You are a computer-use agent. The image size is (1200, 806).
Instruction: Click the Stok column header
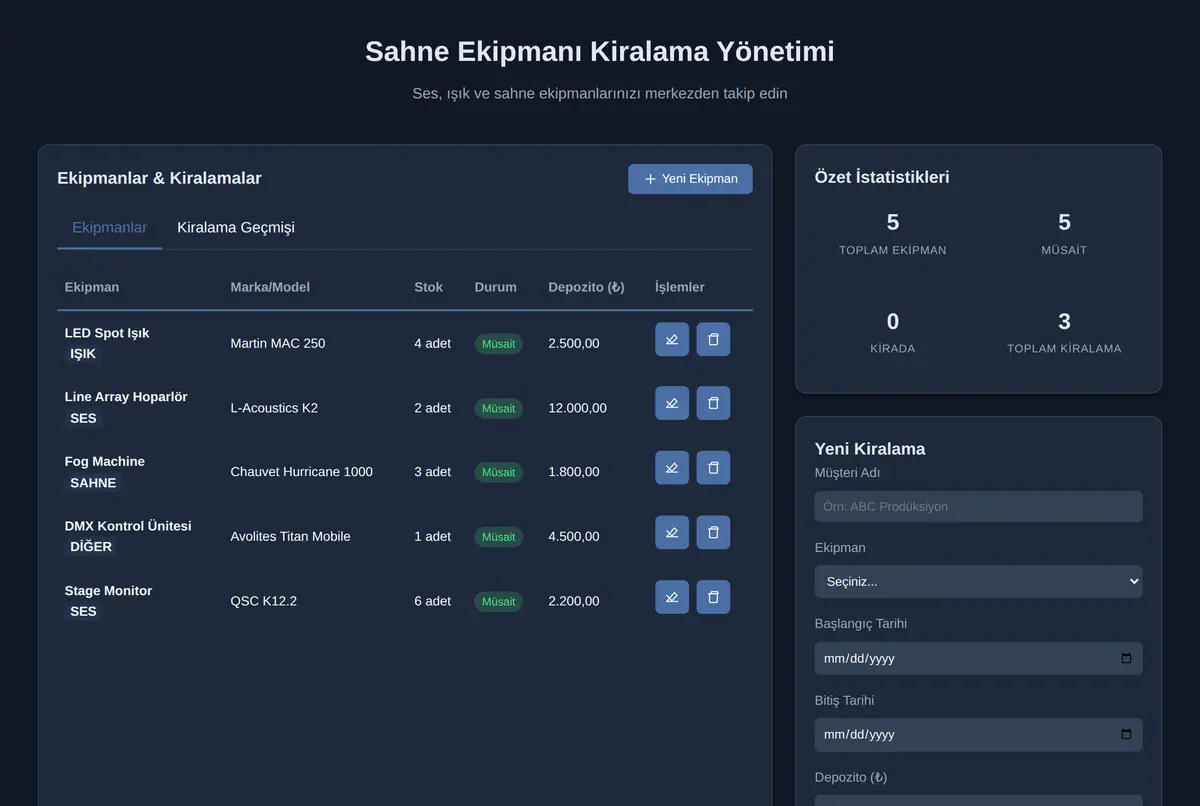click(429, 287)
